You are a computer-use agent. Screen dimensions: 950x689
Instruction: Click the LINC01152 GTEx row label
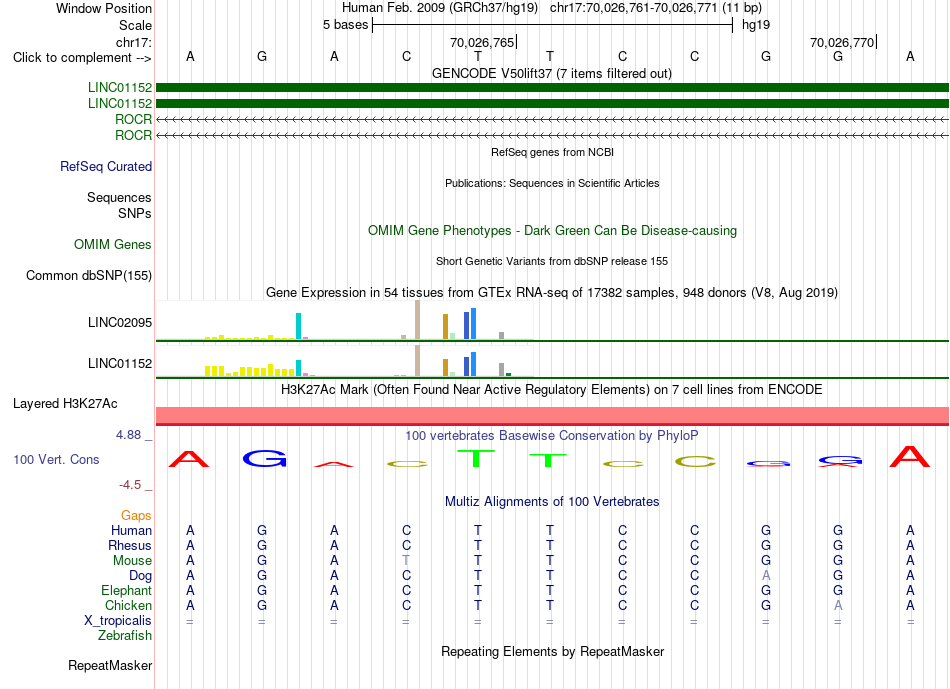(120, 363)
